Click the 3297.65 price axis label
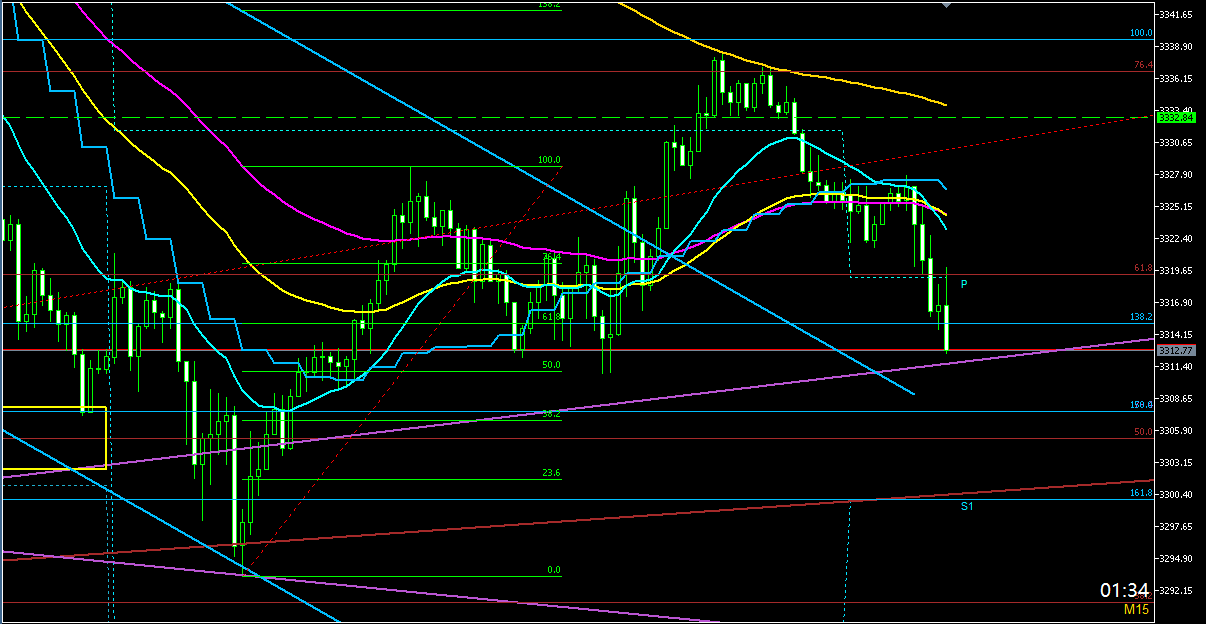Viewport: 1206px width, 624px height. (1177, 527)
